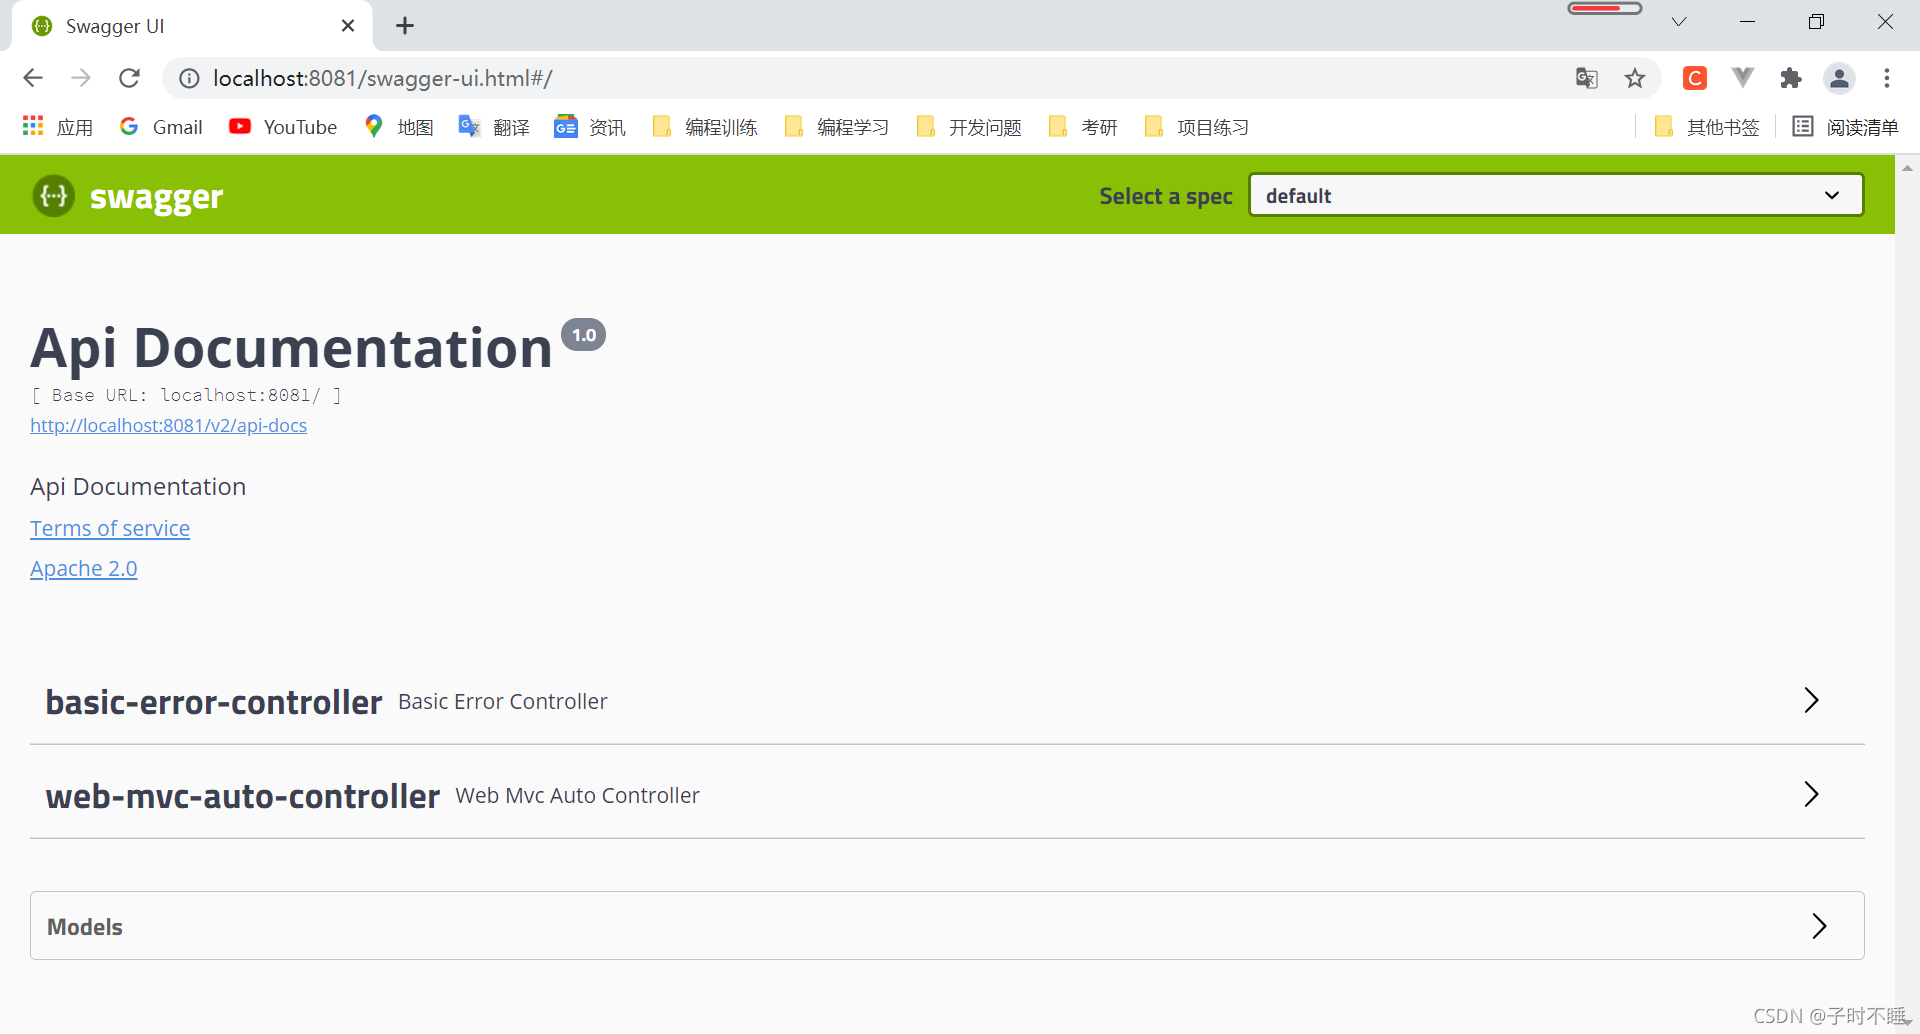Open the 项目练习 bookmark folder
Viewport: 1920px width, 1034px height.
[1197, 127]
